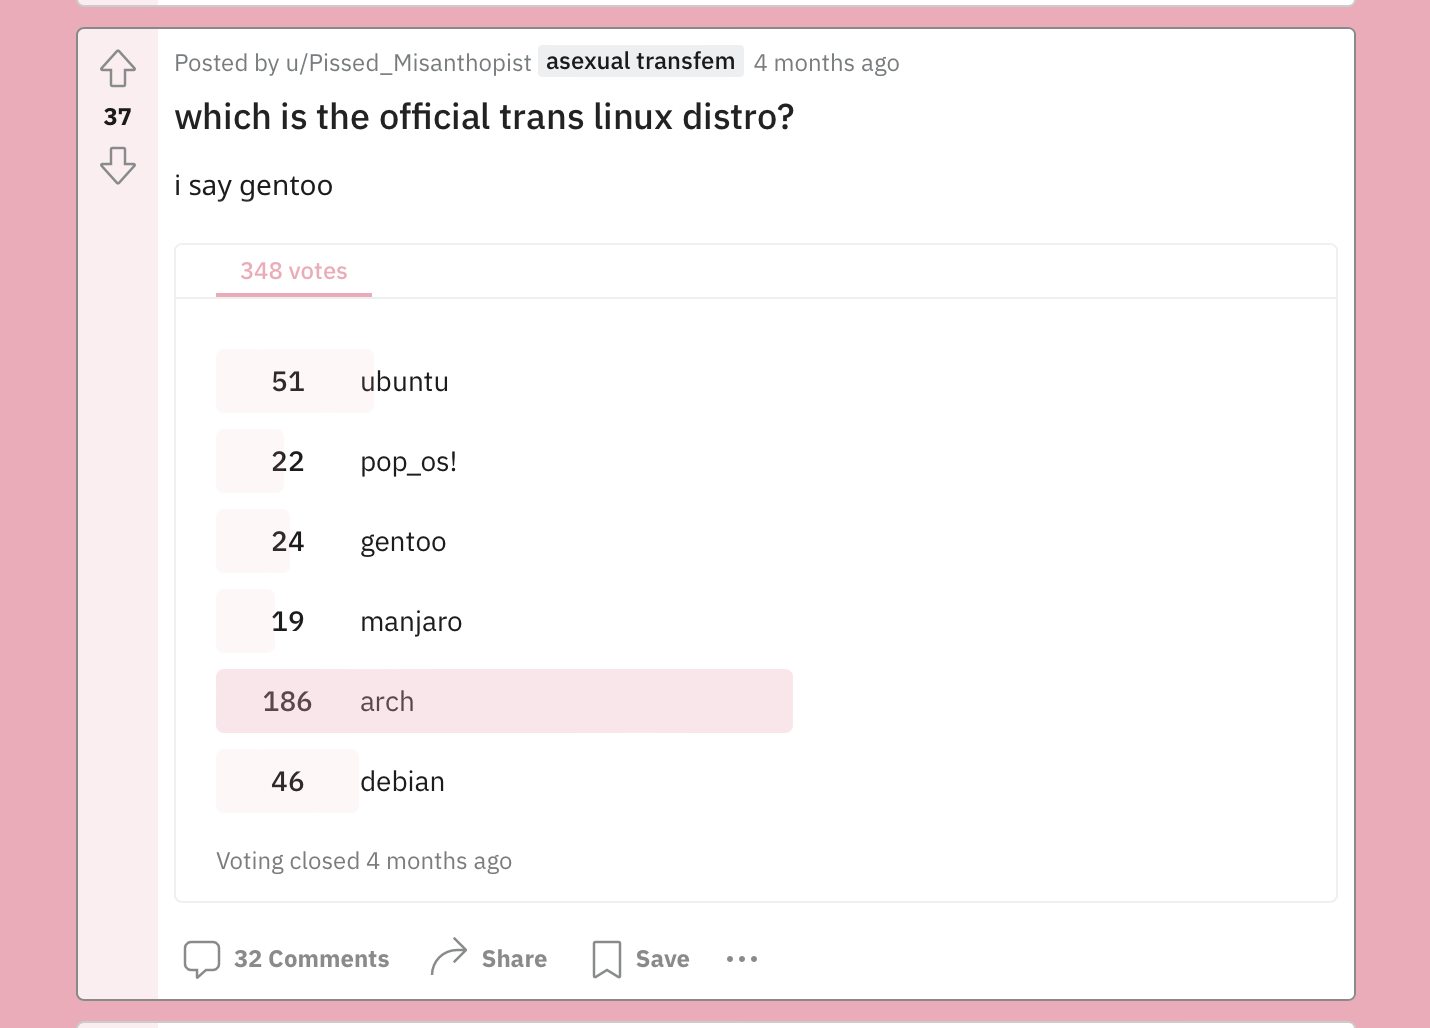
Task: Click the Share text label
Action: (514, 959)
